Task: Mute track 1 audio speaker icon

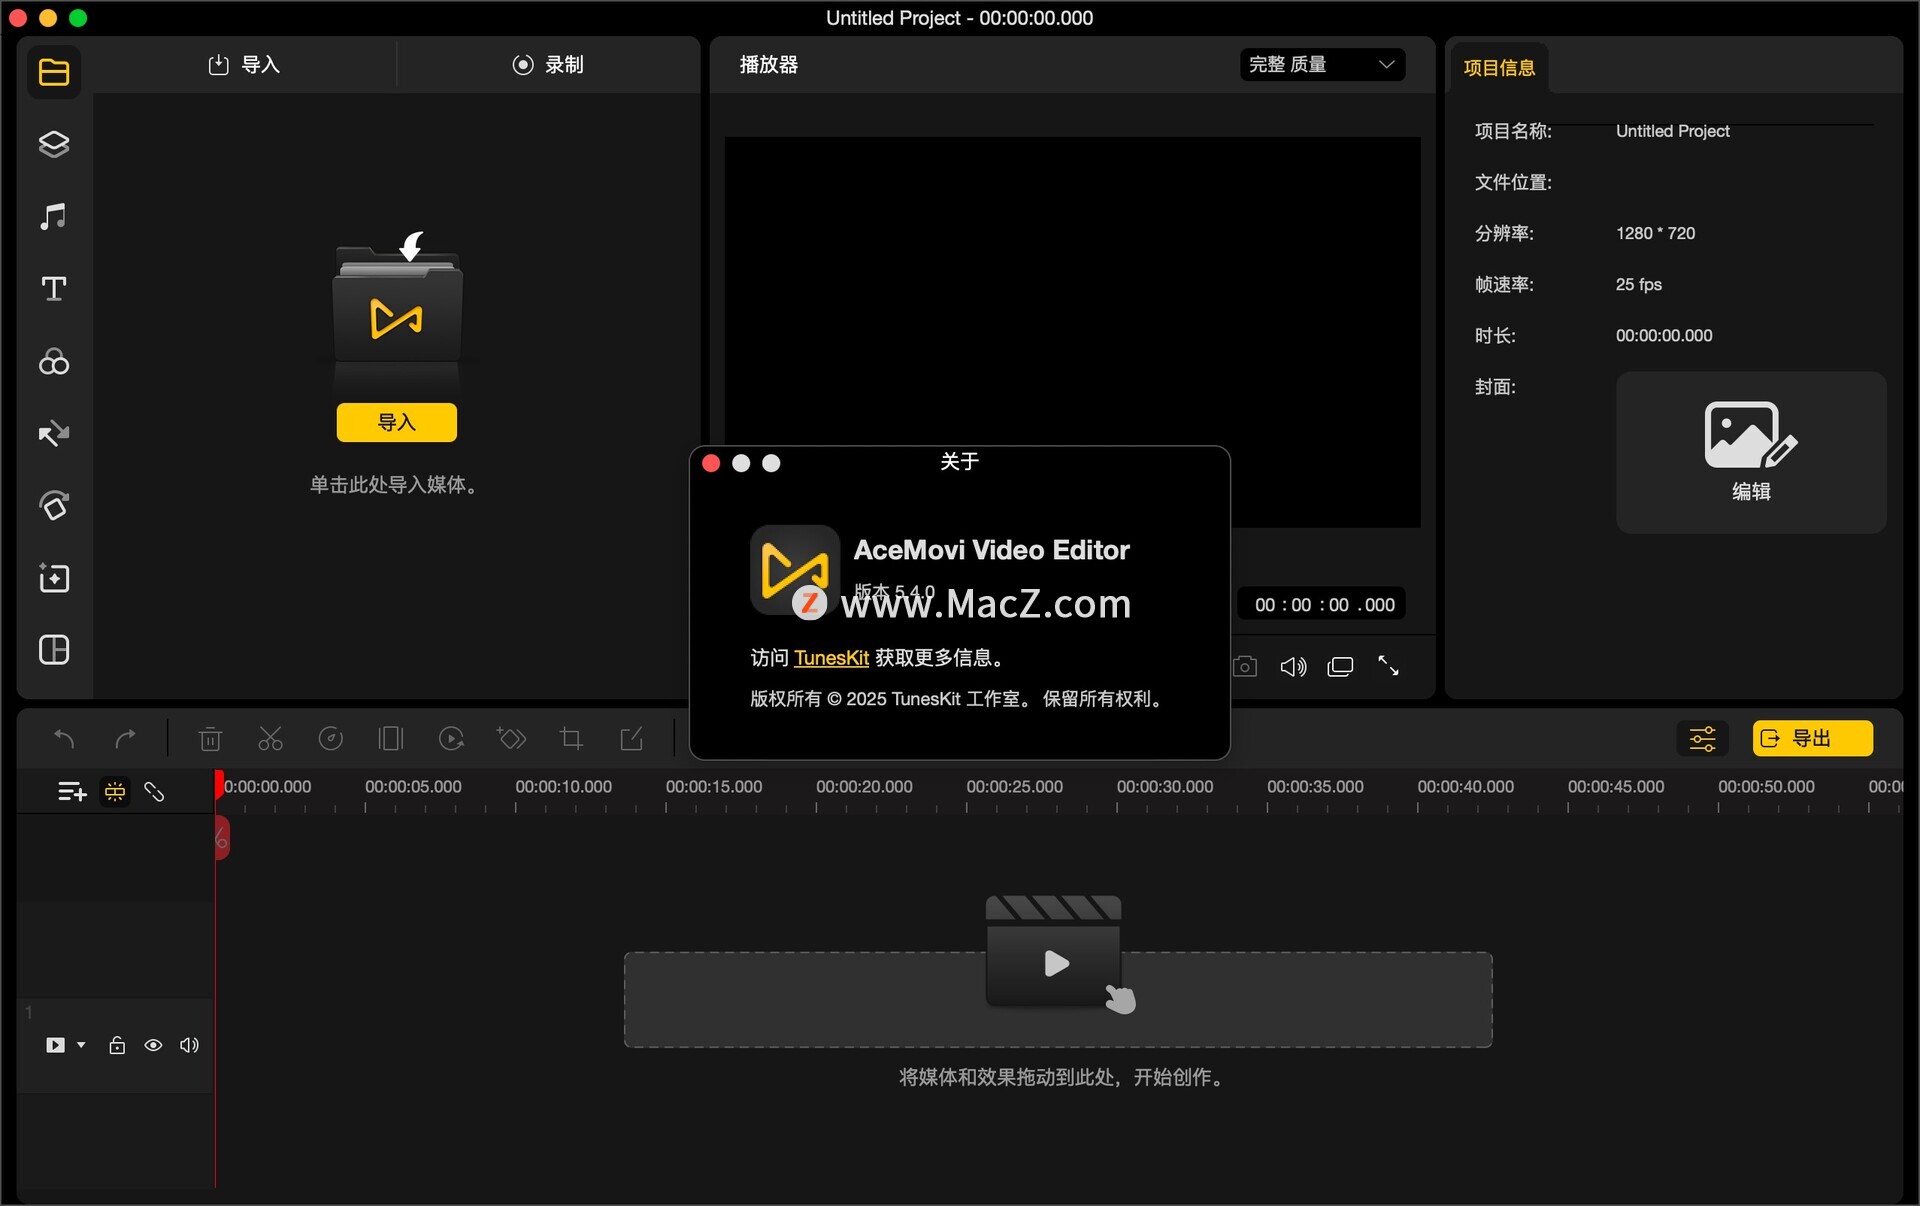Action: (189, 1045)
